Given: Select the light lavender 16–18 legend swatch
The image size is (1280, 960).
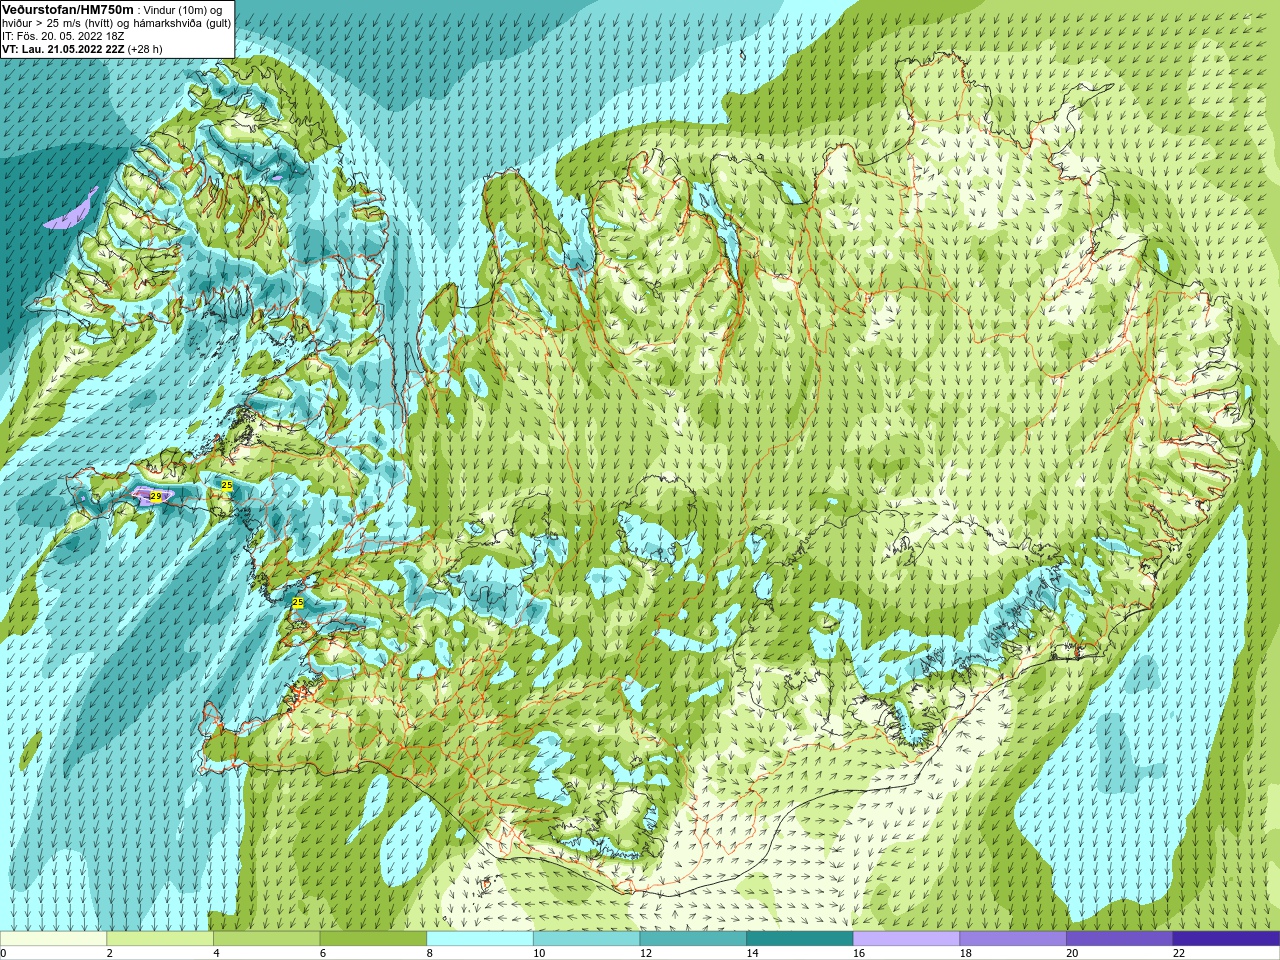Looking at the screenshot, I should (906, 939).
